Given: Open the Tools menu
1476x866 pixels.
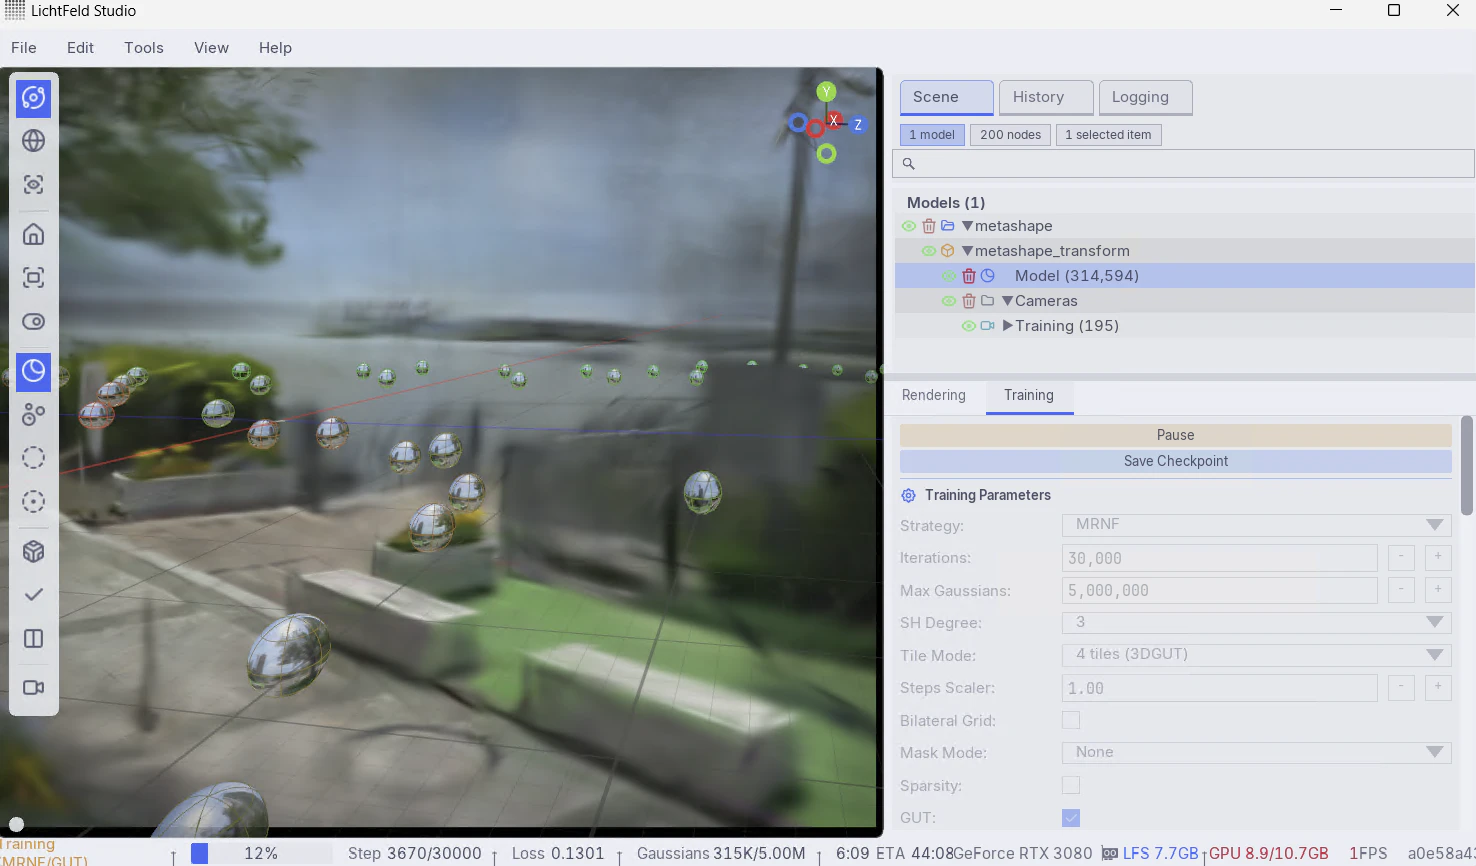Looking at the screenshot, I should click(144, 48).
